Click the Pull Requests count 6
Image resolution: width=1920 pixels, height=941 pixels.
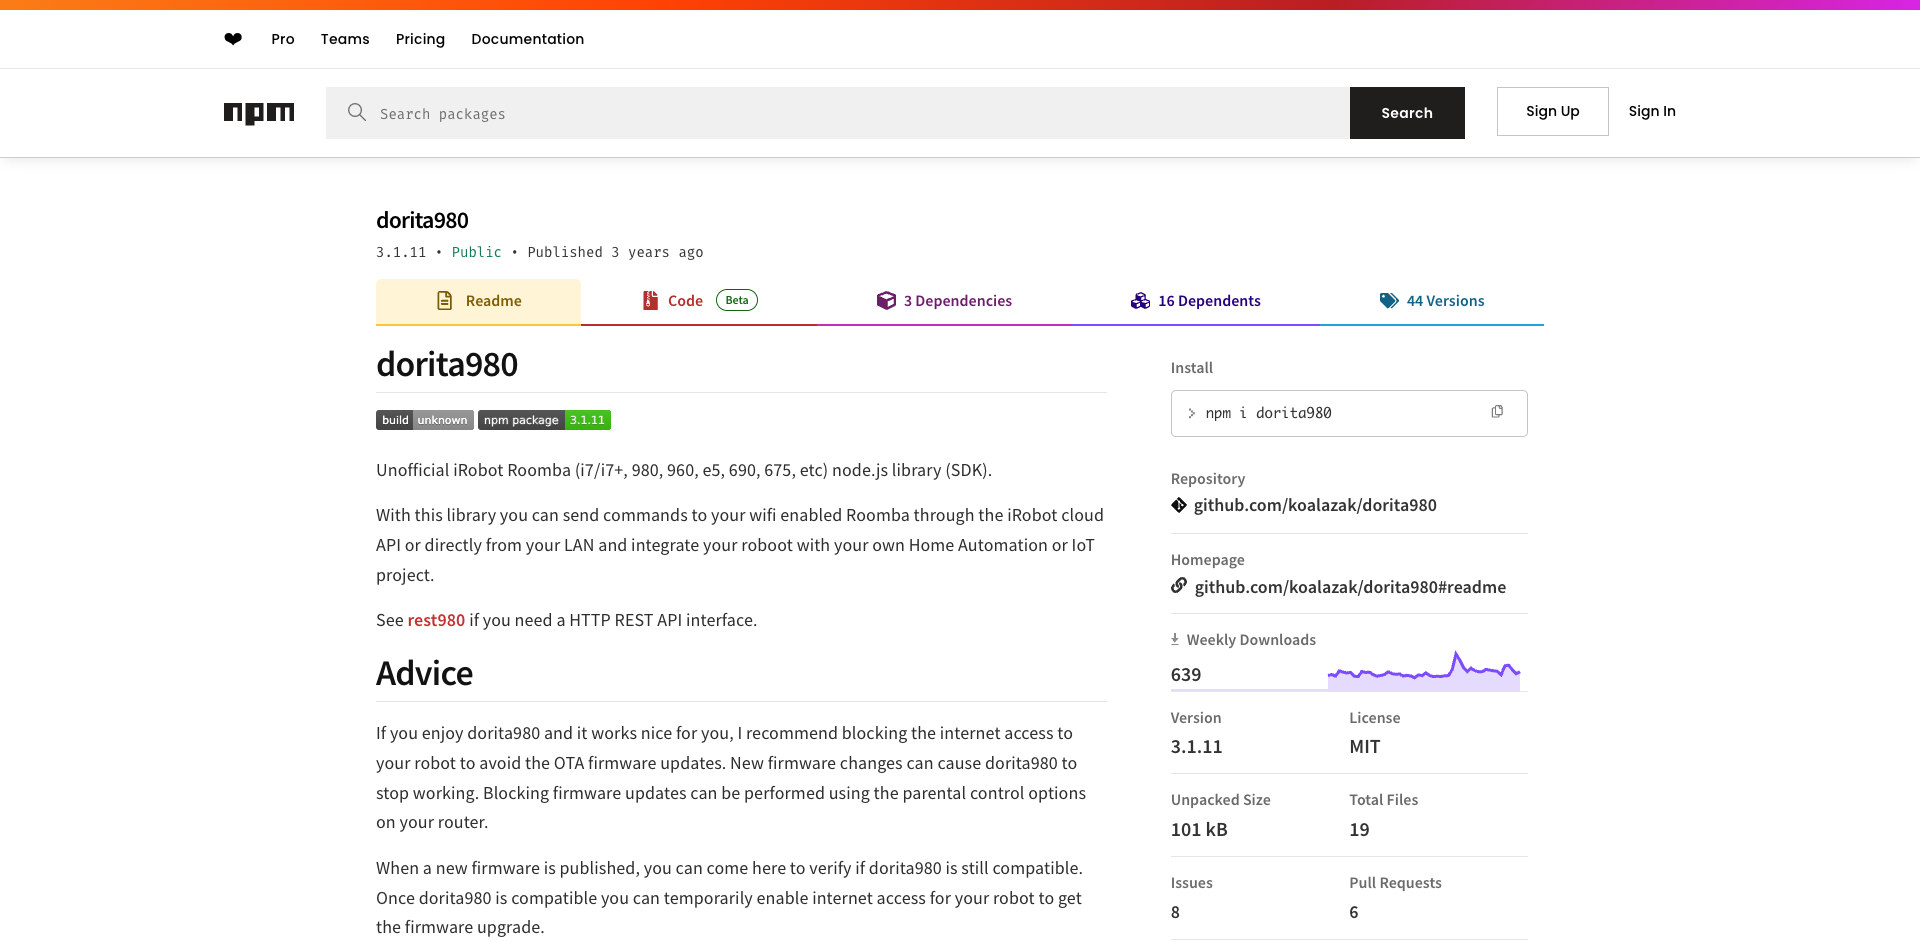(1354, 912)
